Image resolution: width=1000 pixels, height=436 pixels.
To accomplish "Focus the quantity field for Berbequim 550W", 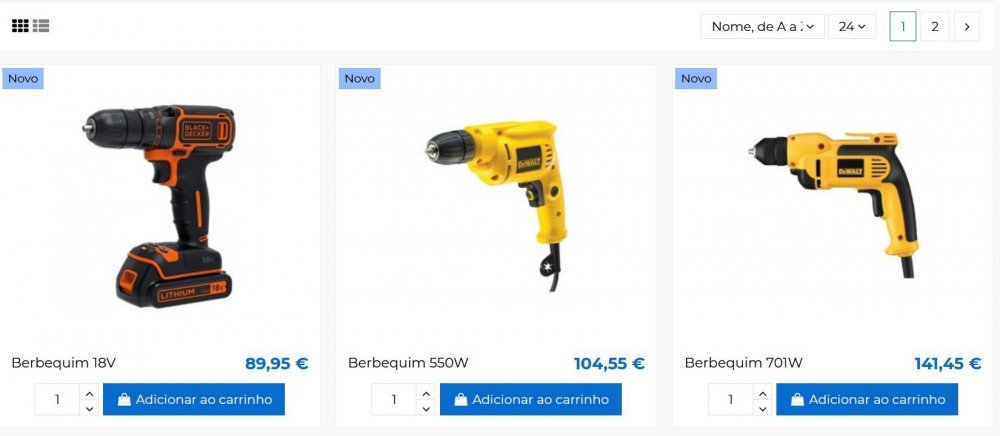I will 394,400.
